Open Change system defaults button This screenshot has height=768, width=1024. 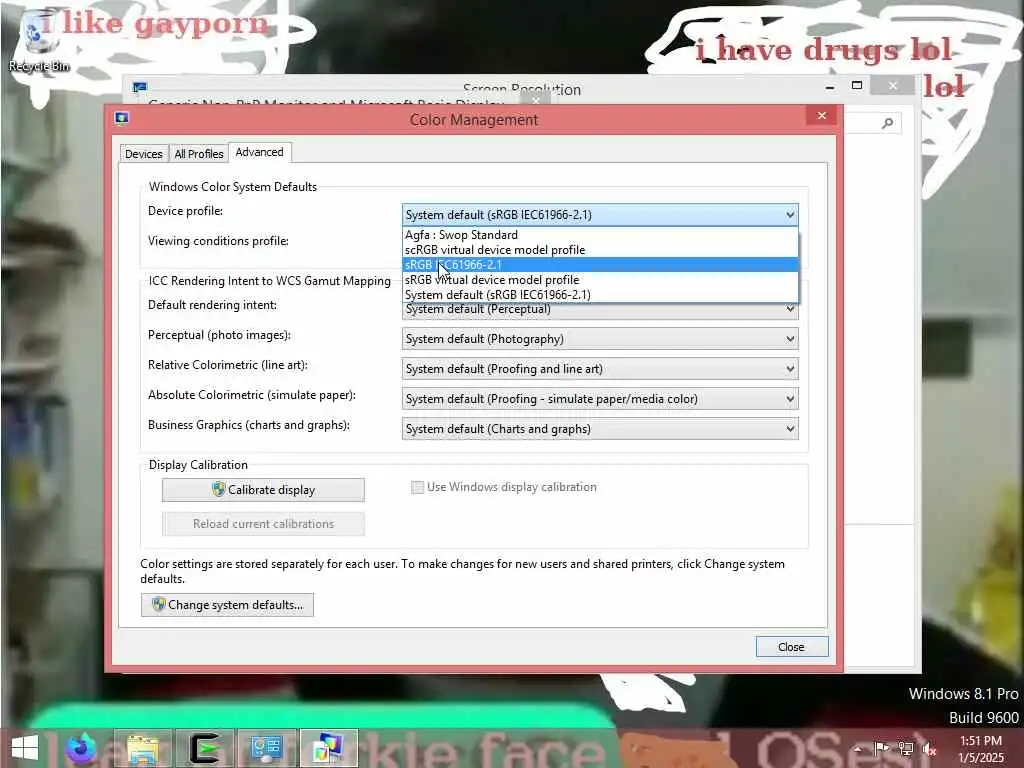(x=227, y=605)
